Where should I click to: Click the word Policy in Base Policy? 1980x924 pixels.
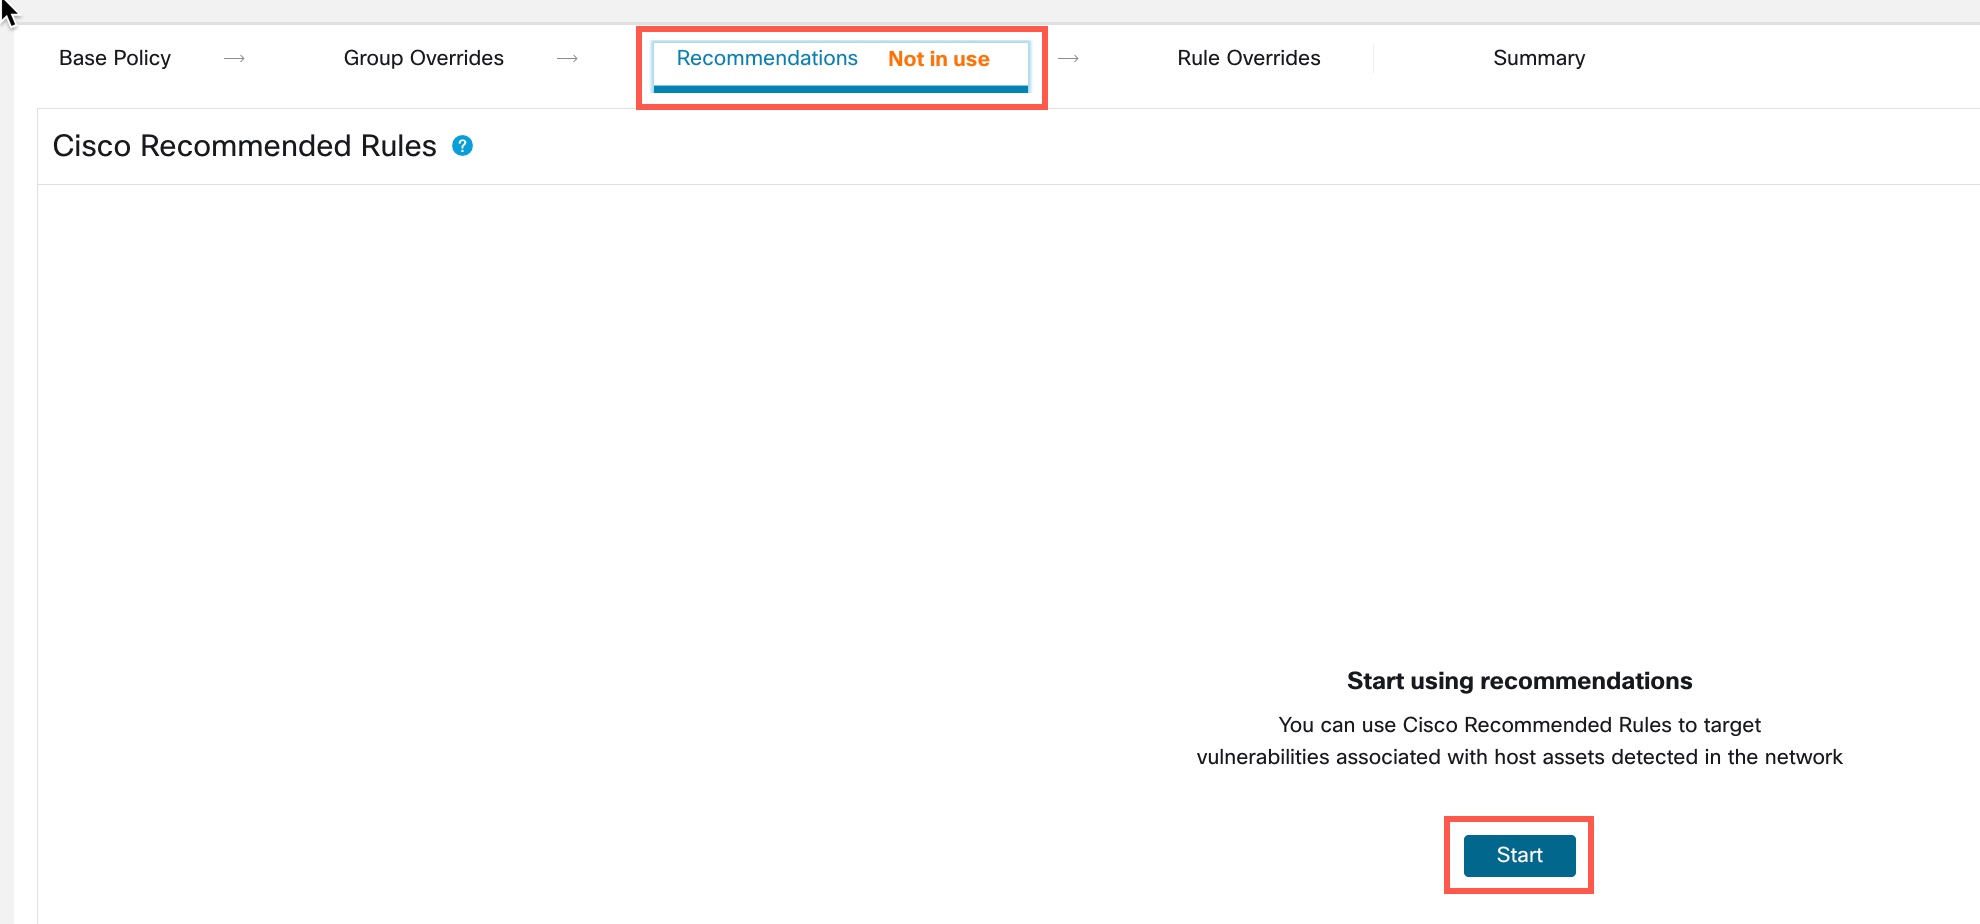pos(142,58)
